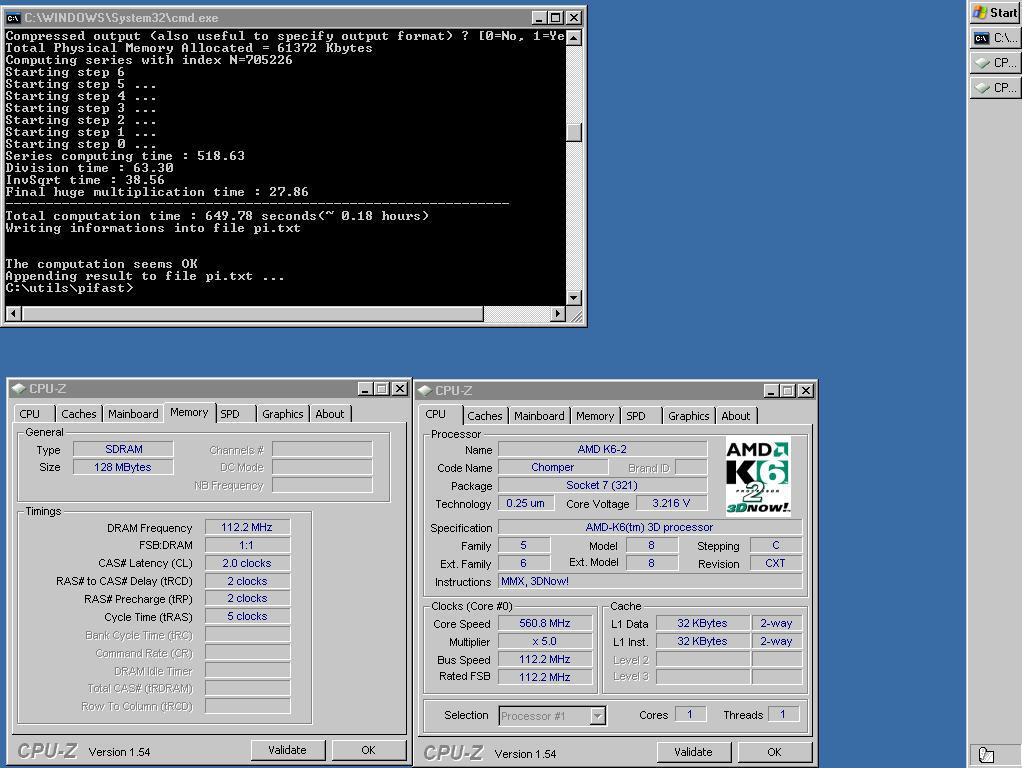Click the Multiplier x 5.0 value
The image size is (1022, 768).
pyautogui.click(x=545, y=642)
